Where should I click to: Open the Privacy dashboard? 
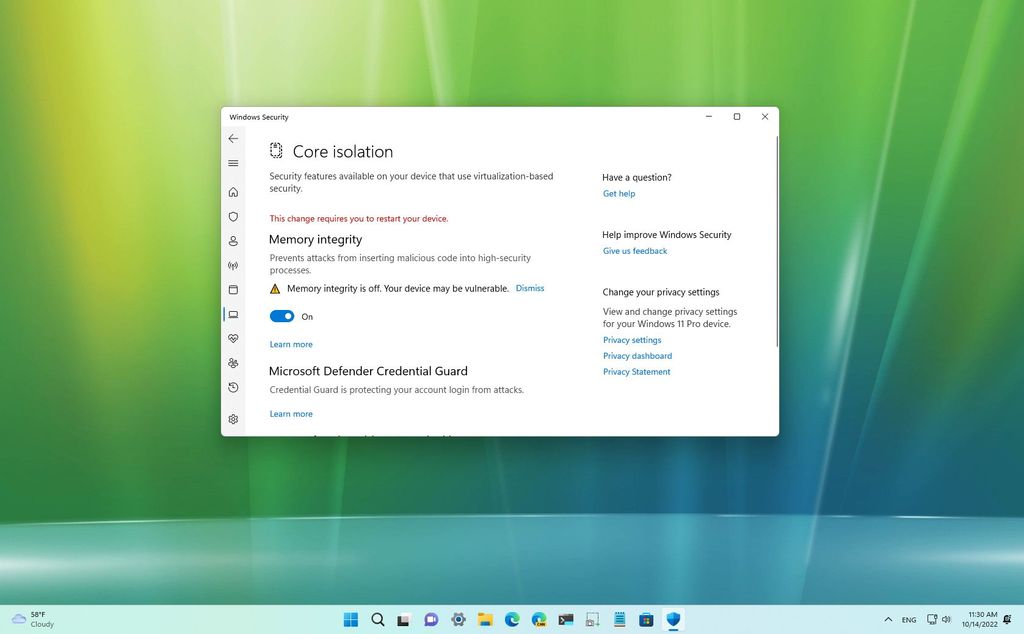pos(637,355)
